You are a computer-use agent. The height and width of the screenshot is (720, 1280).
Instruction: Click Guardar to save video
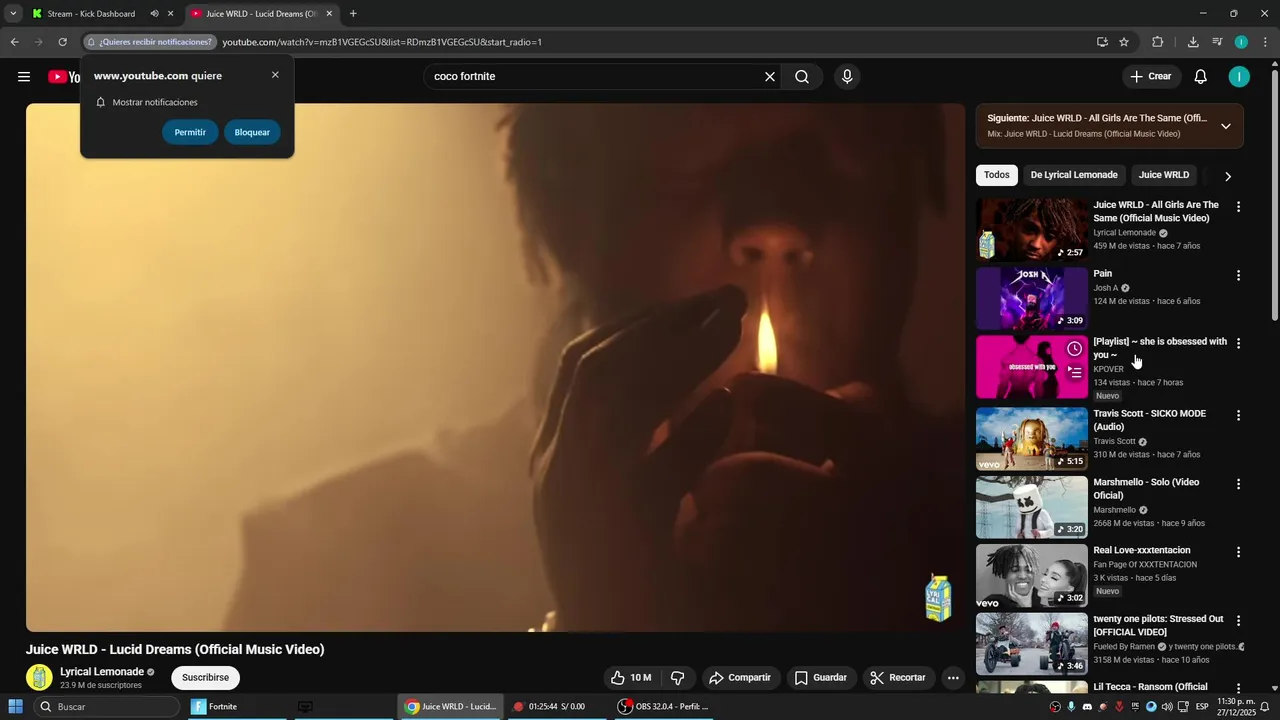[820, 678]
